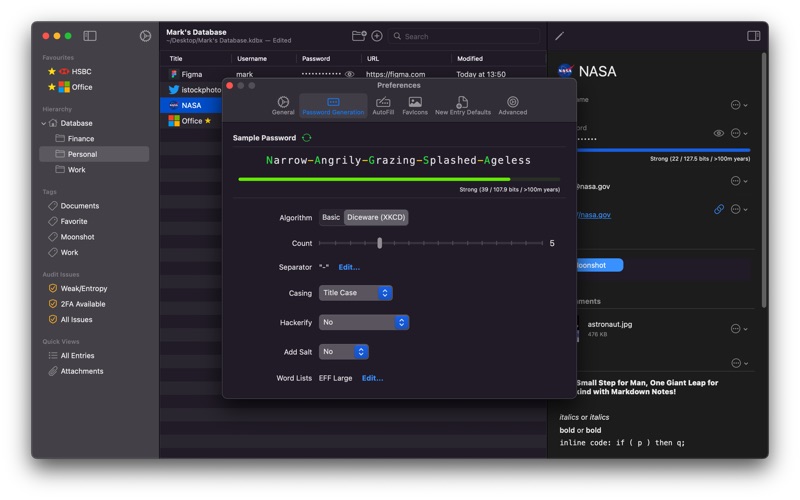Open the circular database action icon in sidebar header

point(145,36)
